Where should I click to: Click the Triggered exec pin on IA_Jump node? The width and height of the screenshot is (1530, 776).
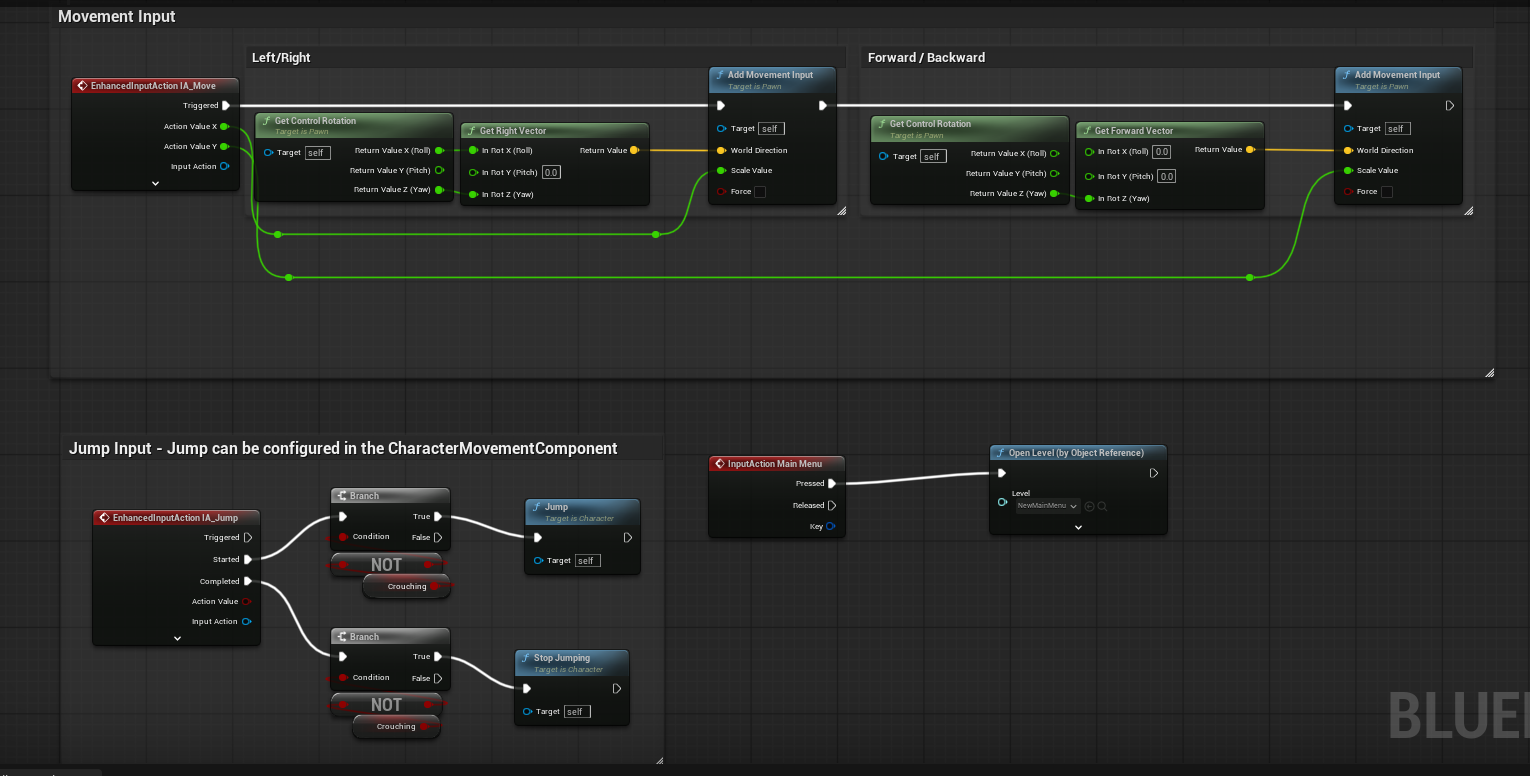click(248, 538)
